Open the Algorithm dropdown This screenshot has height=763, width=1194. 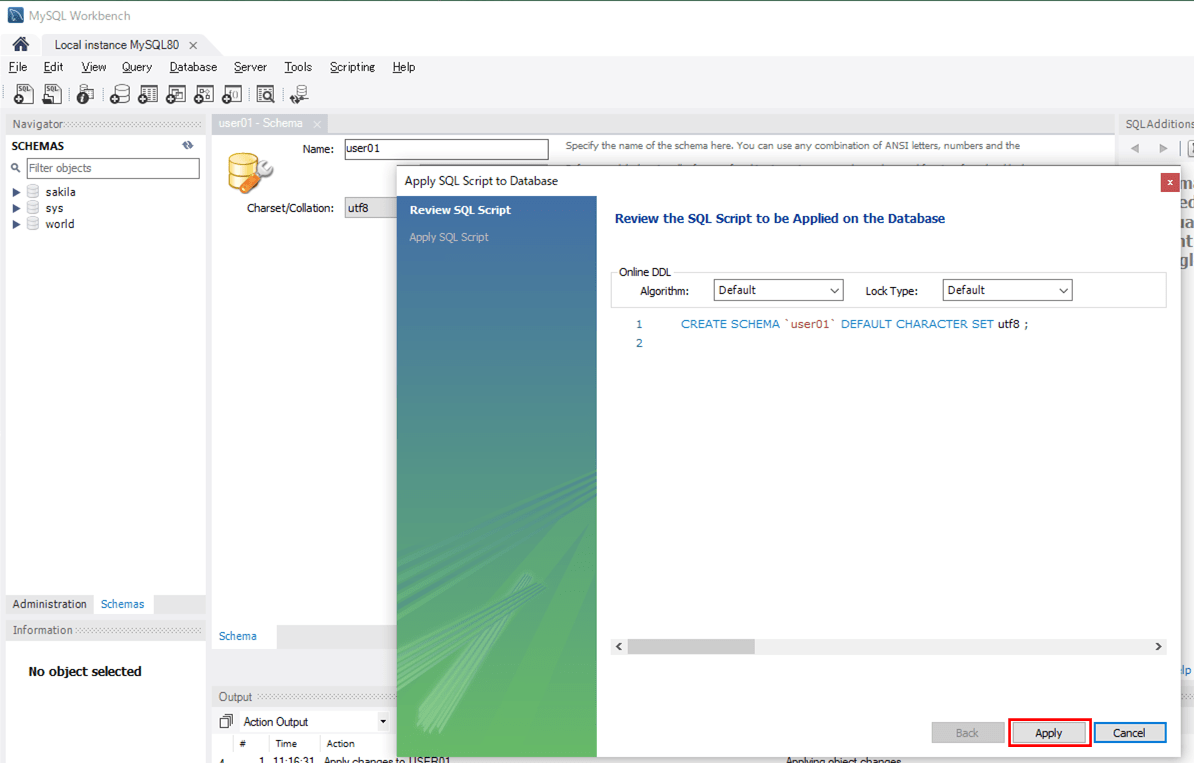point(778,290)
